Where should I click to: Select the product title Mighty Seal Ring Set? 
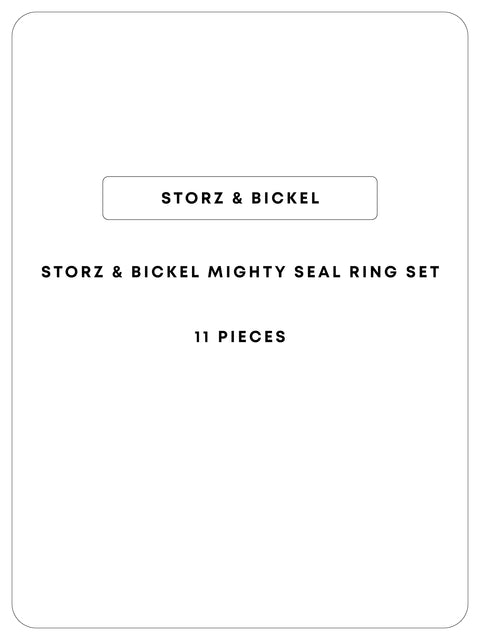pyautogui.click(x=240, y=272)
